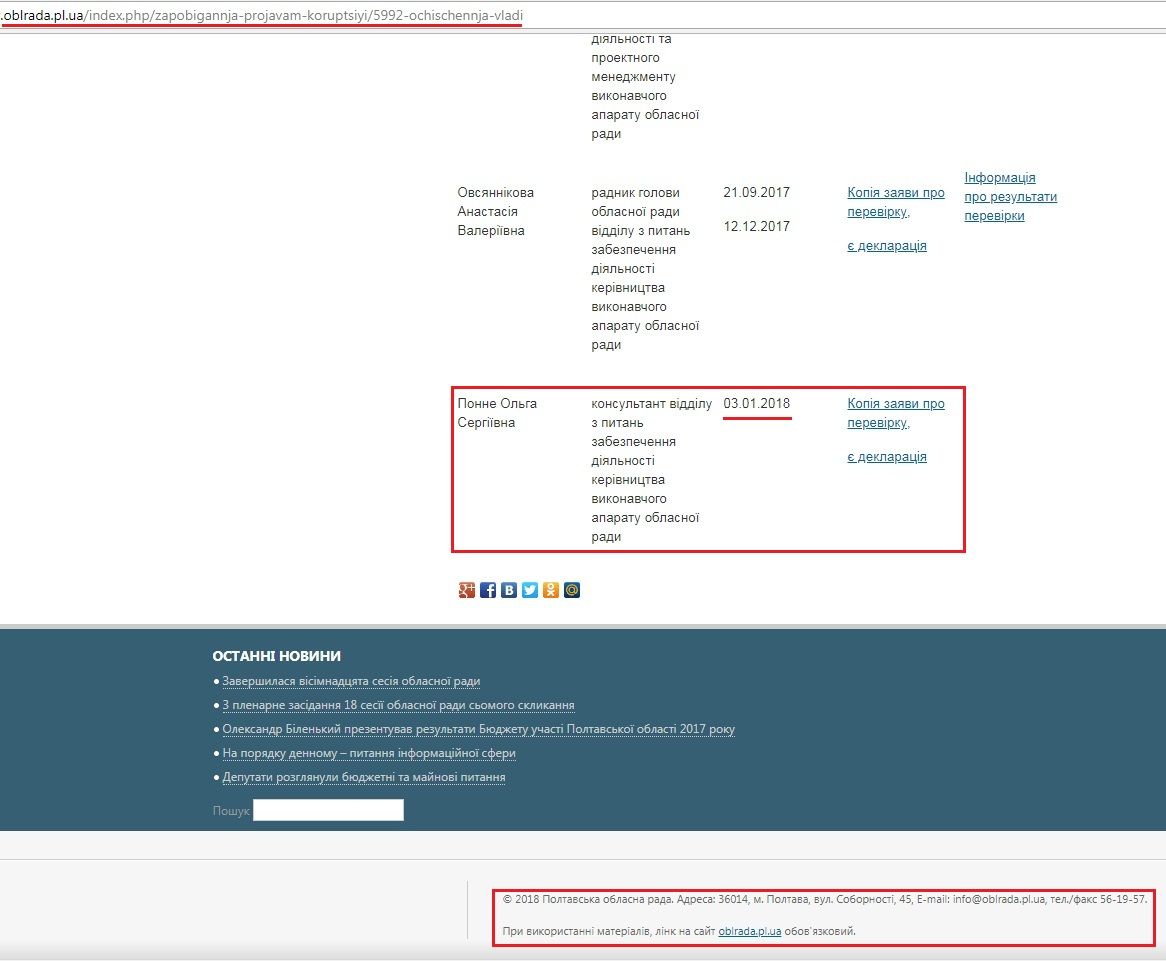
Task: Tweet this page via Twitter icon
Action: point(530,590)
